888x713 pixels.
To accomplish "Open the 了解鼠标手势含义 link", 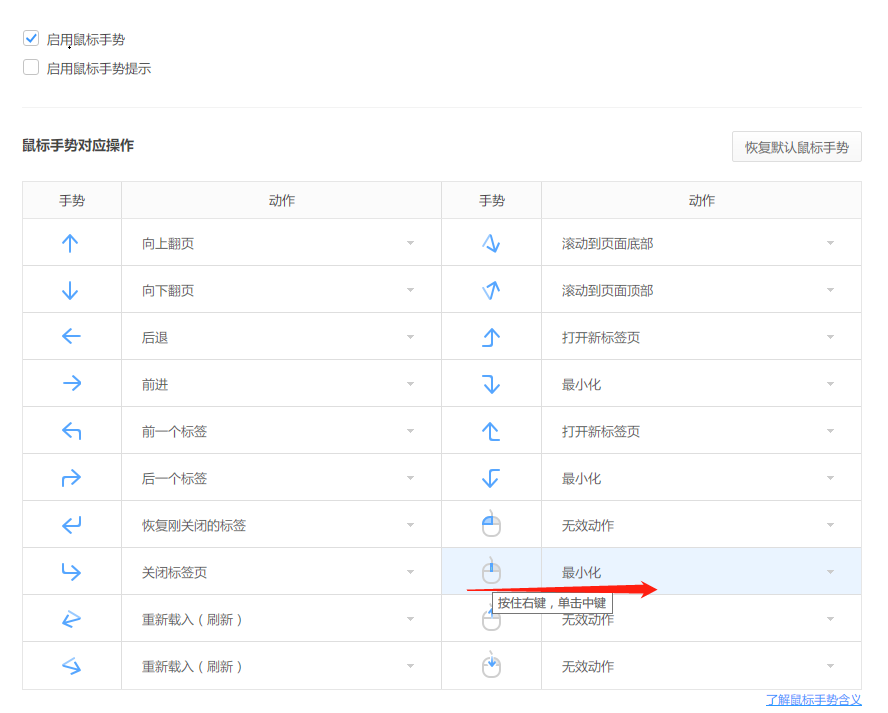I will point(813,700).
